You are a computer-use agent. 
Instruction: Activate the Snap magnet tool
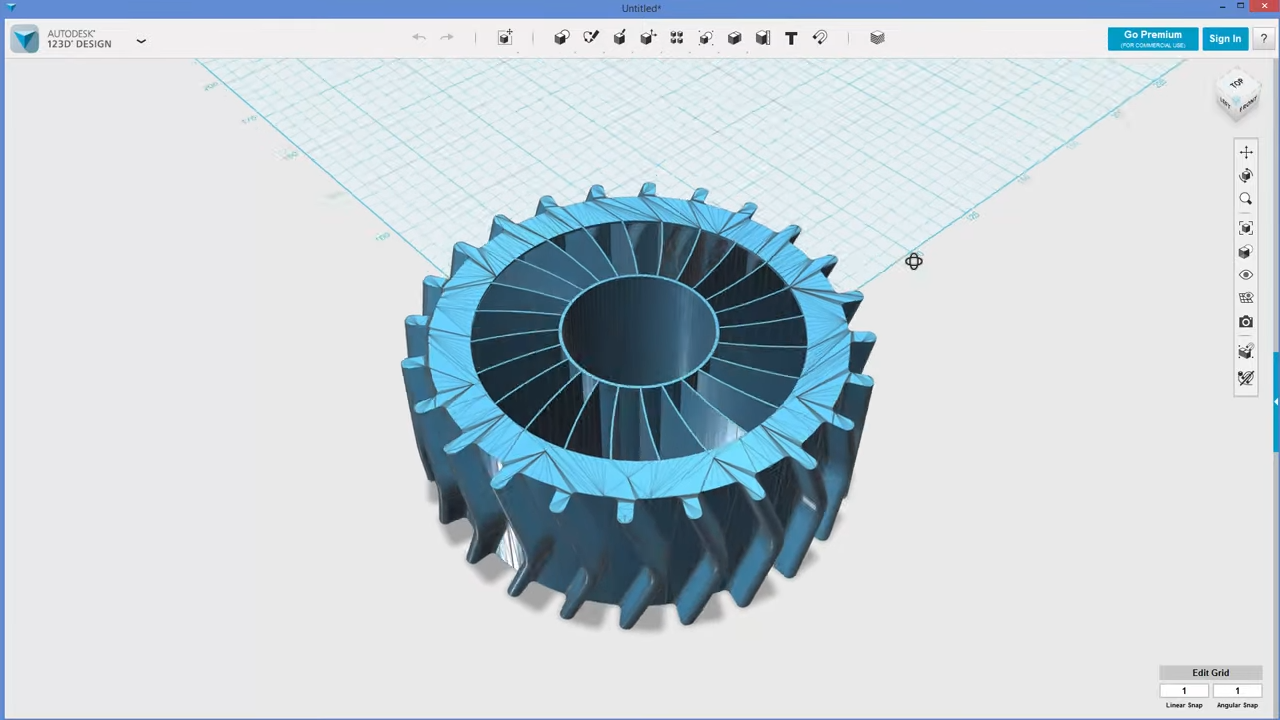point(820,38)
